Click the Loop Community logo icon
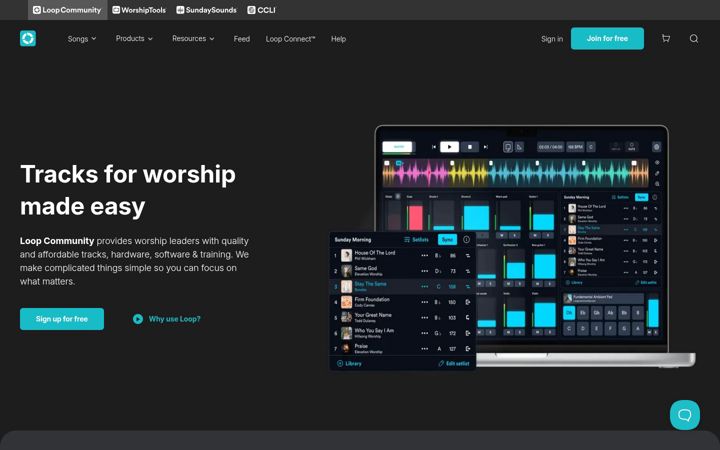Screen dimensions: 720x450 pos(28,39)
